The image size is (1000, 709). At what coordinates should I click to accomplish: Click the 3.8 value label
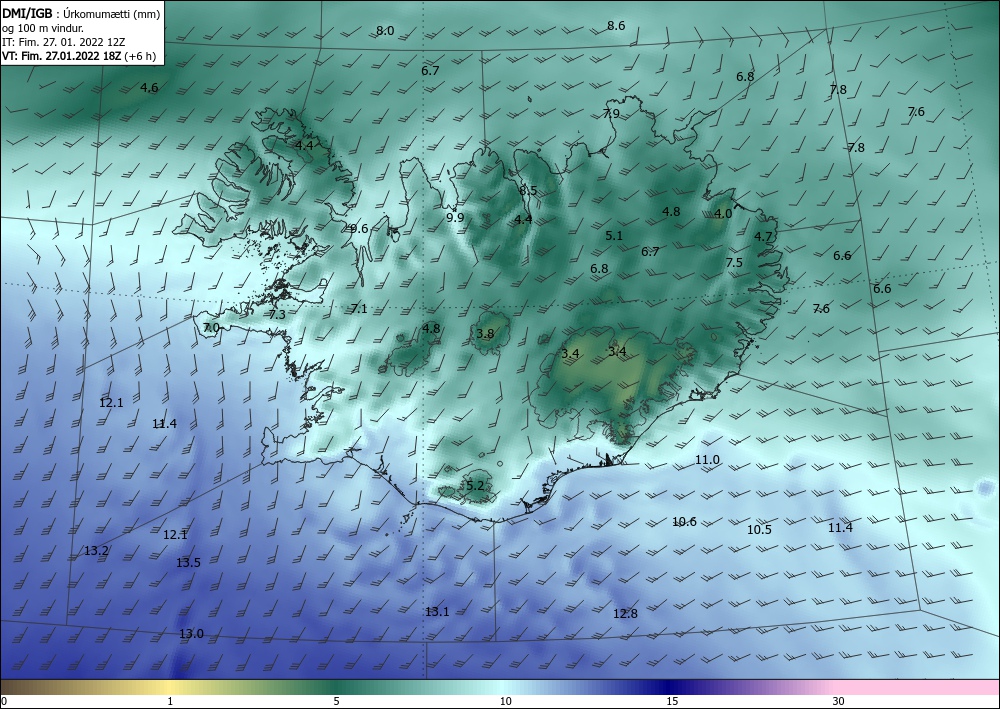[x=485, y=334]
